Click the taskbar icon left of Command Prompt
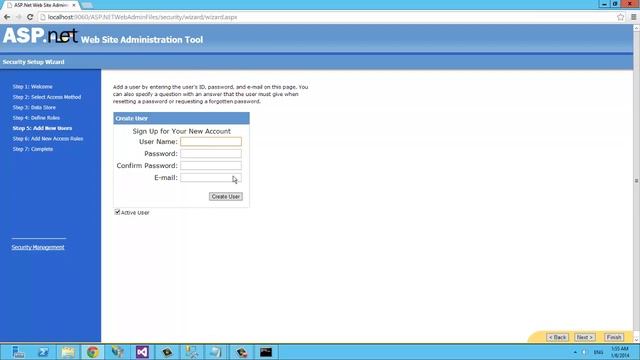The height and width of the screenshot is (360, 640). 241,352
